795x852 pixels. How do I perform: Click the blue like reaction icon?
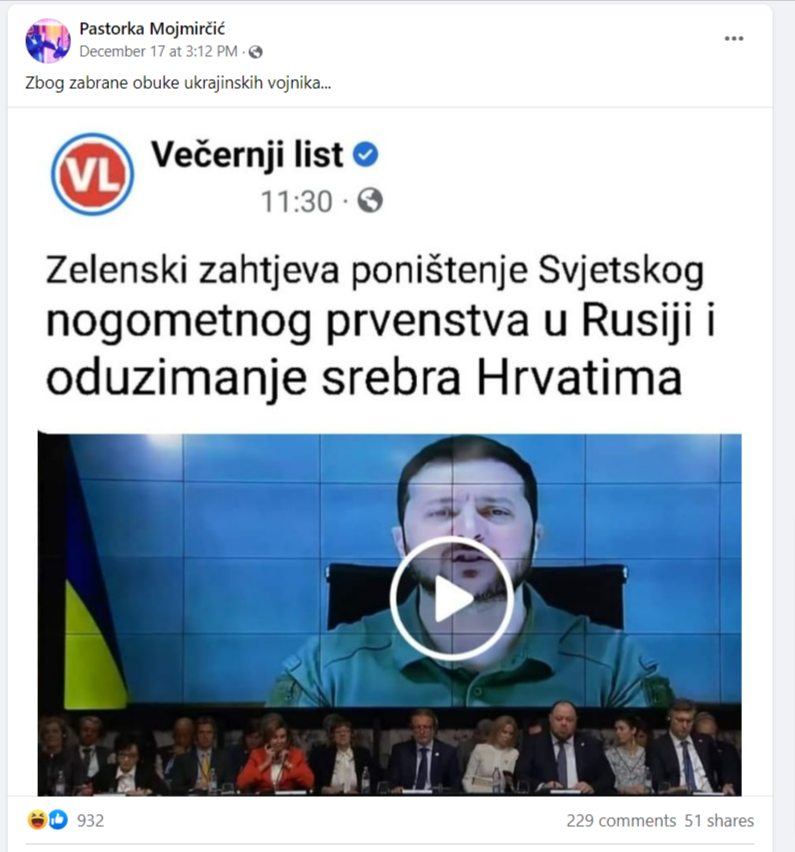coord(58,819)
